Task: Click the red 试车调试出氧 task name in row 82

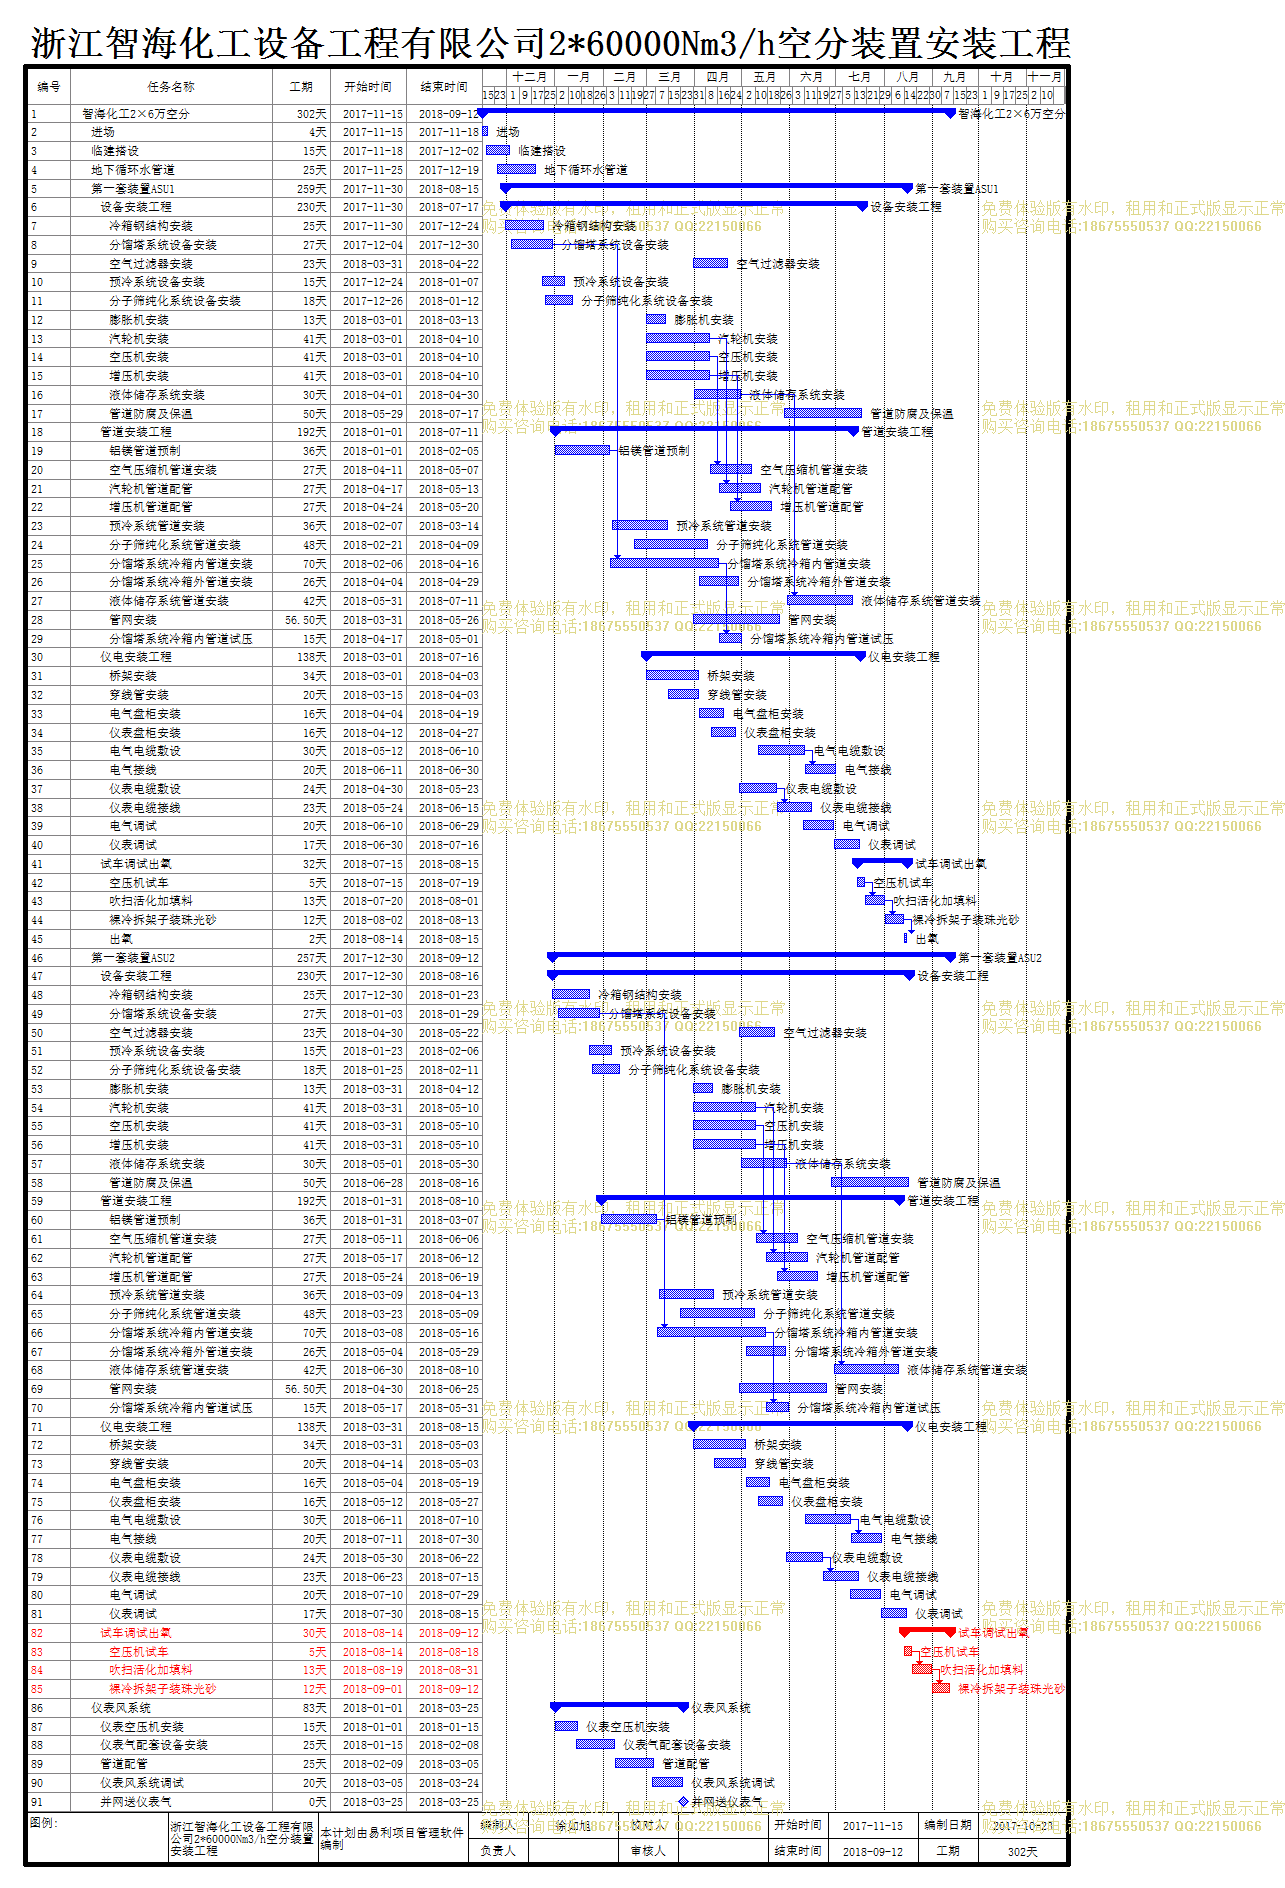Action: tap(136, 1633)
